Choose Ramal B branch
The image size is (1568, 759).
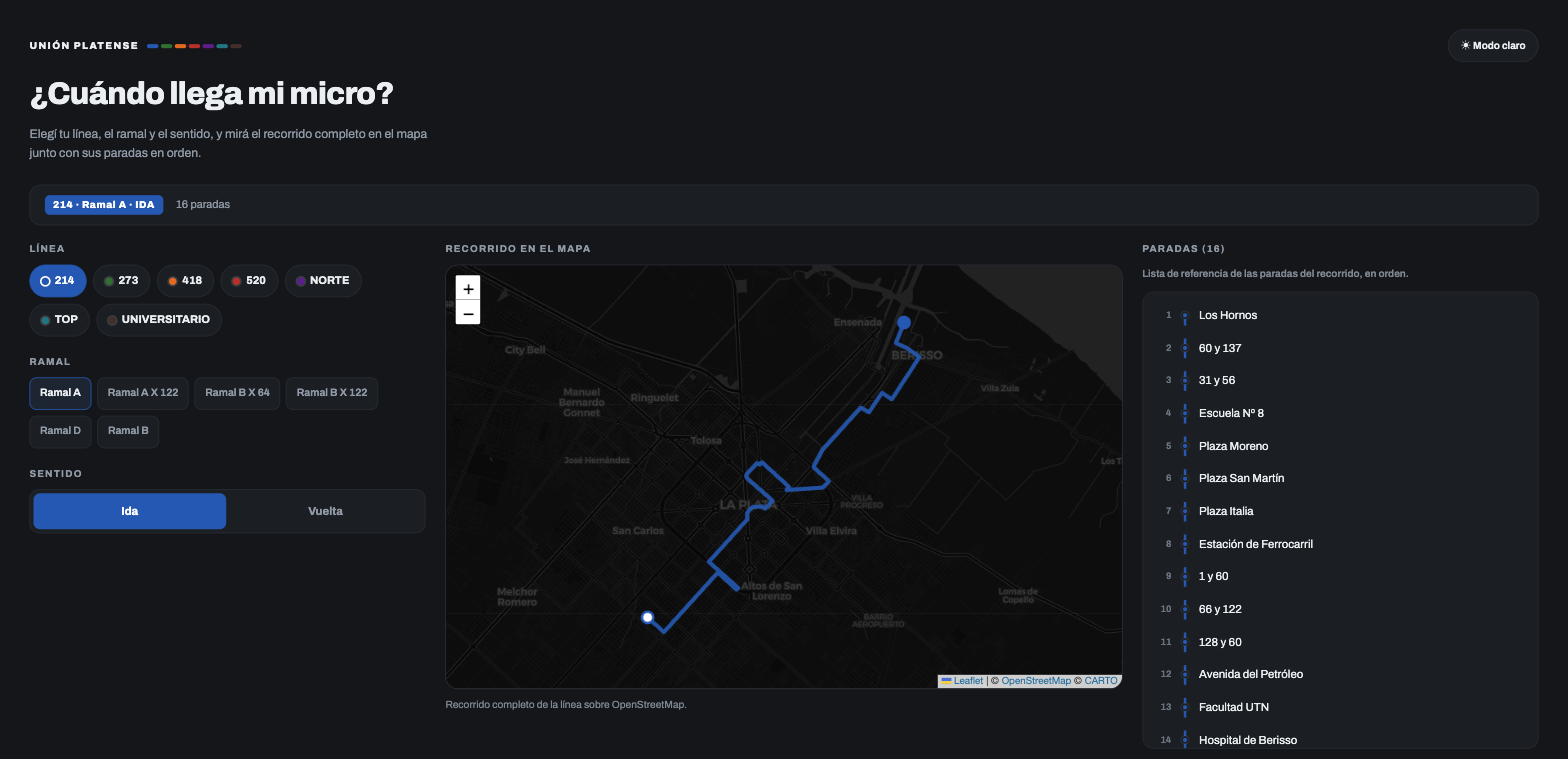(x=128, y=431)
